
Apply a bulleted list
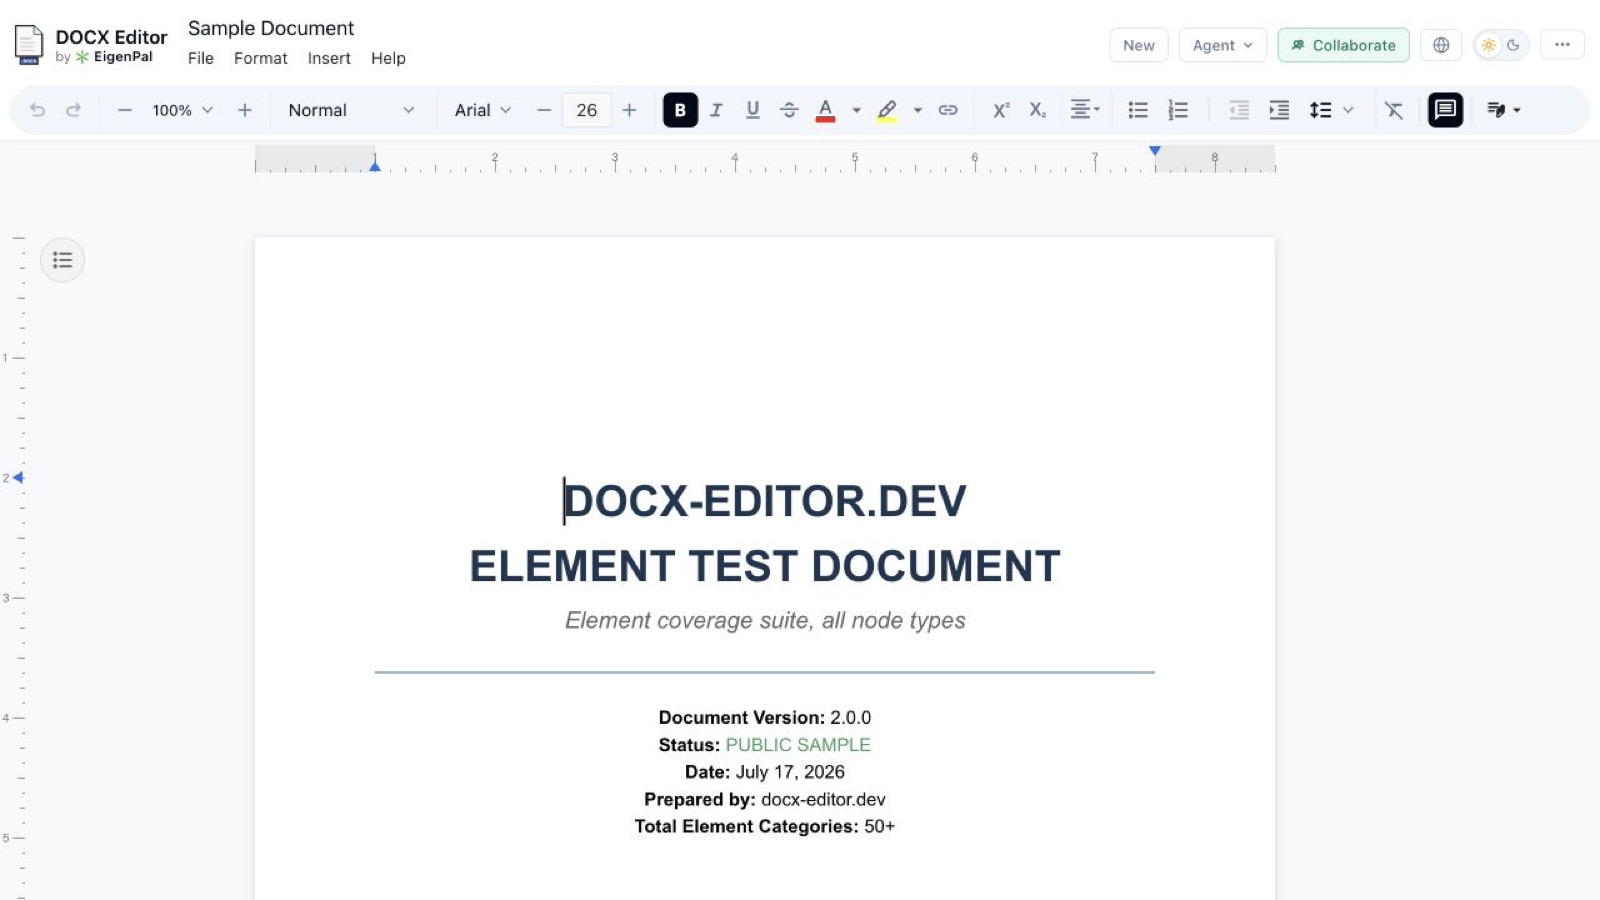(x=1138, y=110)
